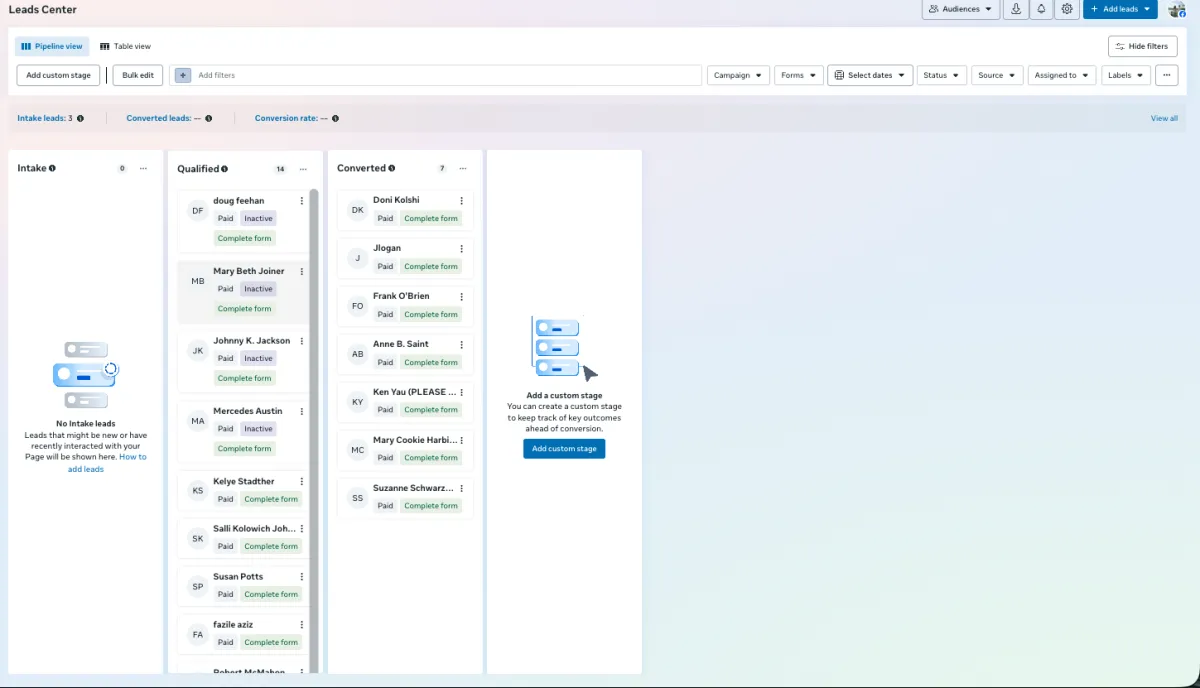1200x688 pixels.
Task: Click Add custom stage button in toolbar
Action: 58,75
